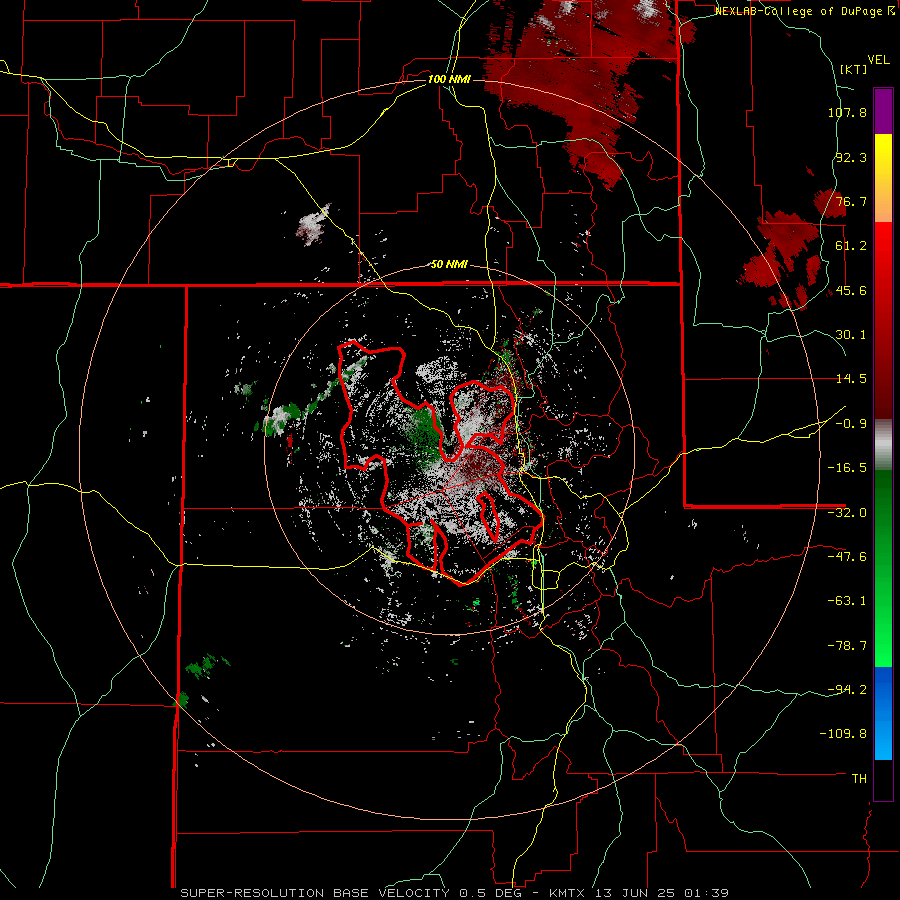Click the SUPER-RESOLUTION BASE VELOCITY caption text
This screenshot has height=900, width=900.
pyautogui.click(x=315, y=893)
